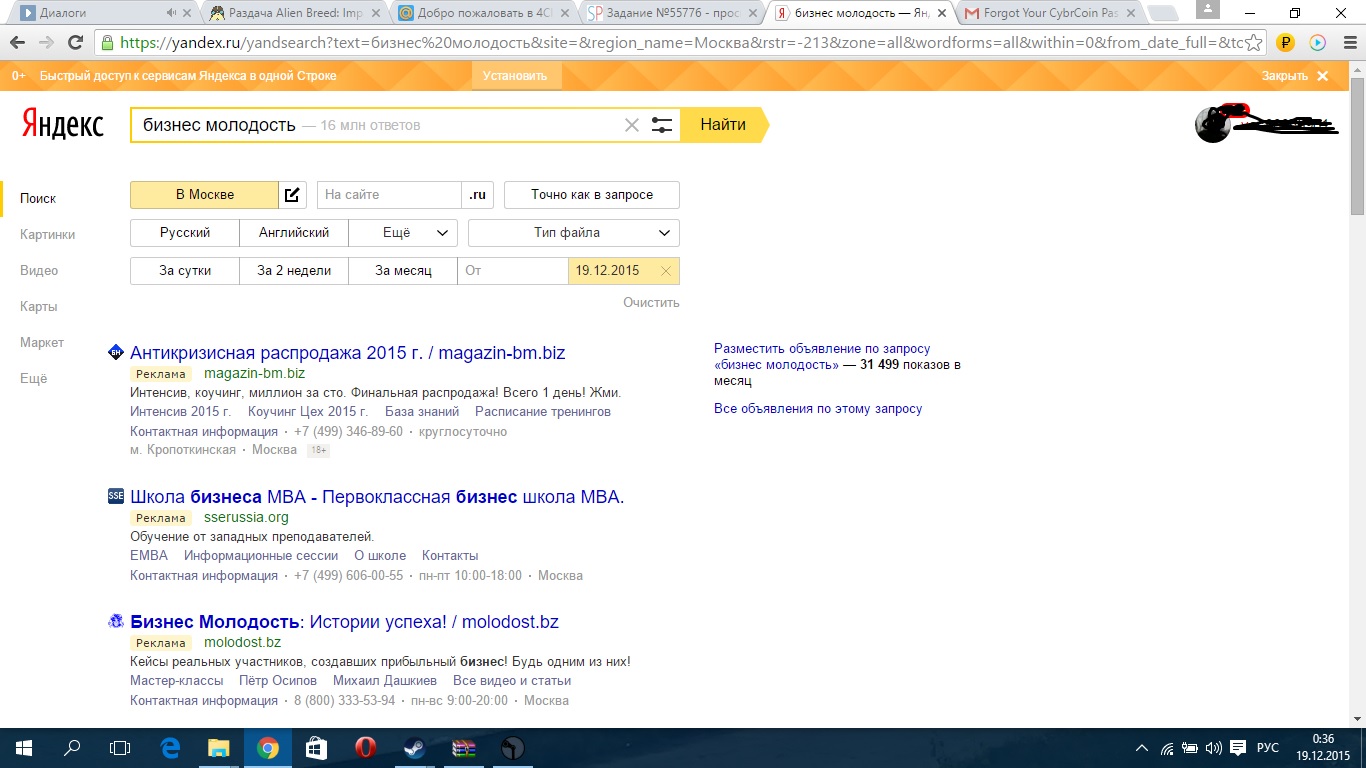1366x768 pixels.
Task: Open 'Школа бизнеса MBA' result title
Action: pos(377,497)
